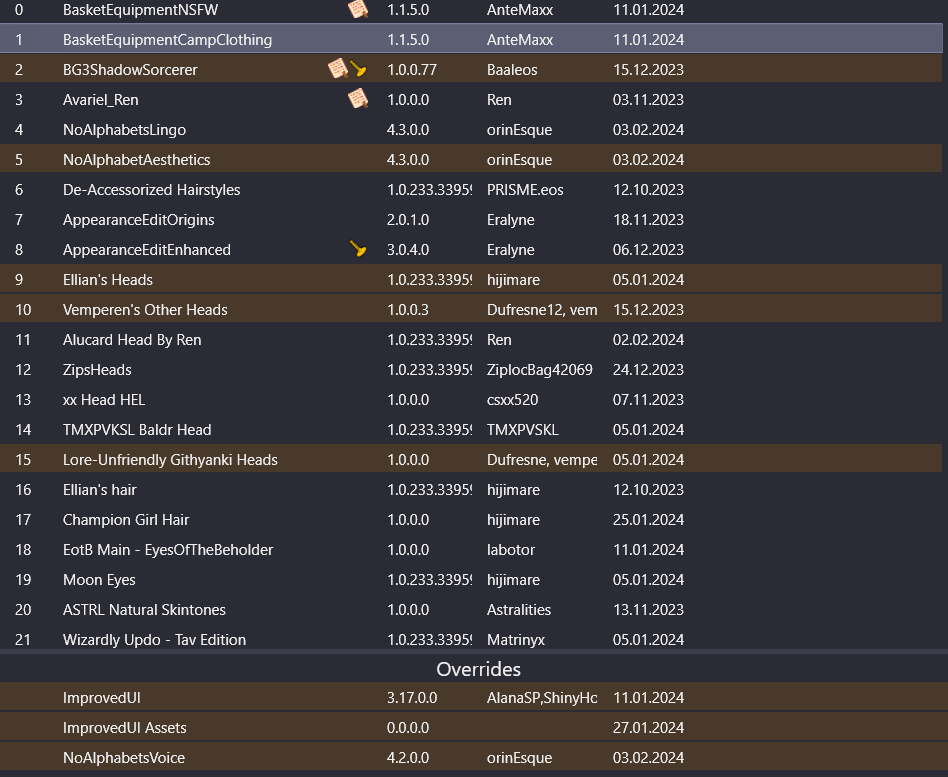Click load order number 15
This screenshot has width=948, height=777.
click(x=23, y=460)
